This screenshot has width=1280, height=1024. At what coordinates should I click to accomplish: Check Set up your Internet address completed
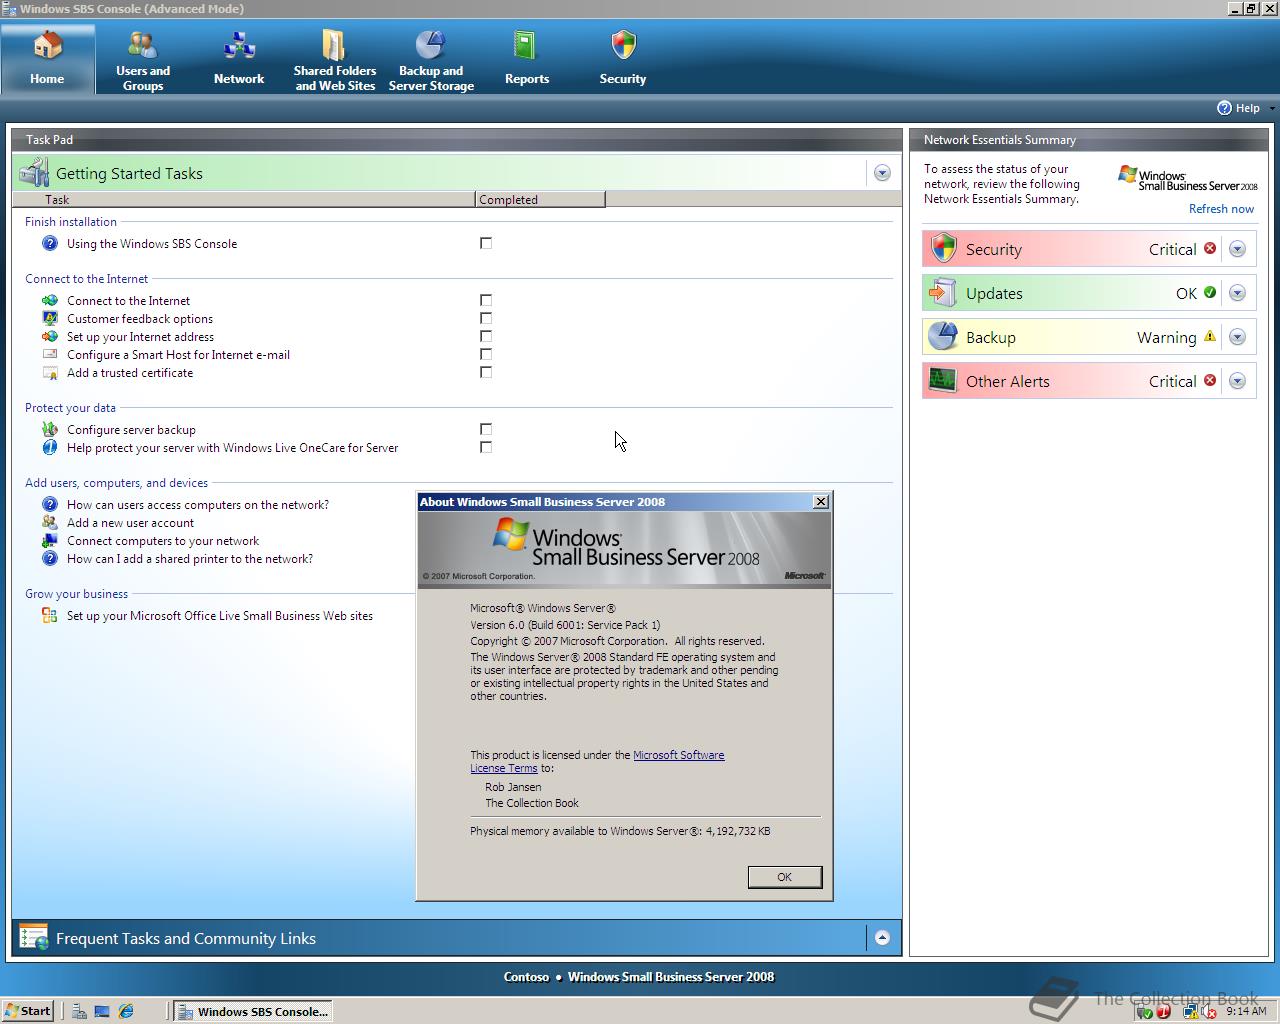point(486,336)
